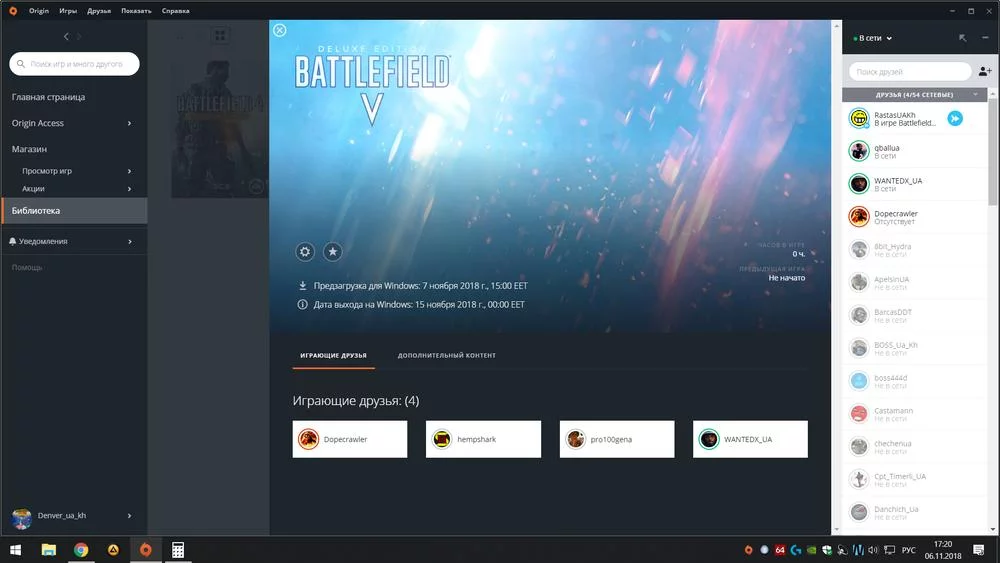Add Battlefield V to favorites star
Viewport: 1000px width, 563px height.
point(332,252)
